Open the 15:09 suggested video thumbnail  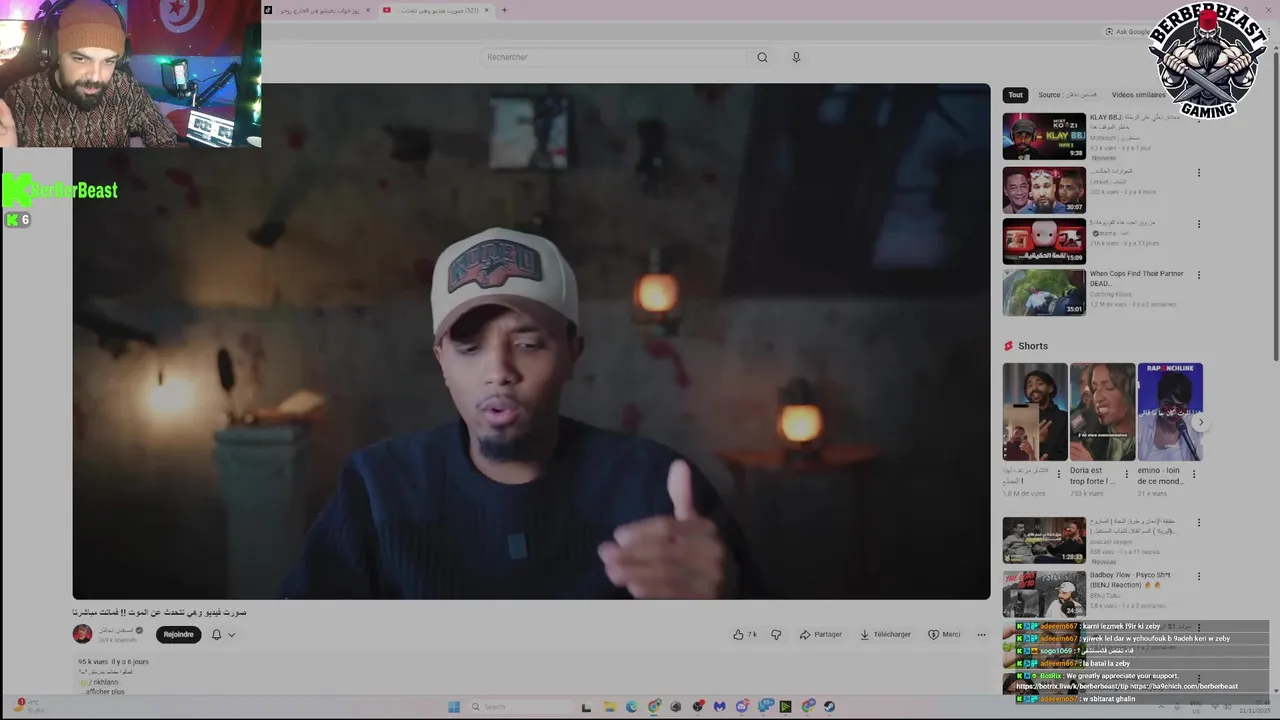click(x=1044, y=241)
